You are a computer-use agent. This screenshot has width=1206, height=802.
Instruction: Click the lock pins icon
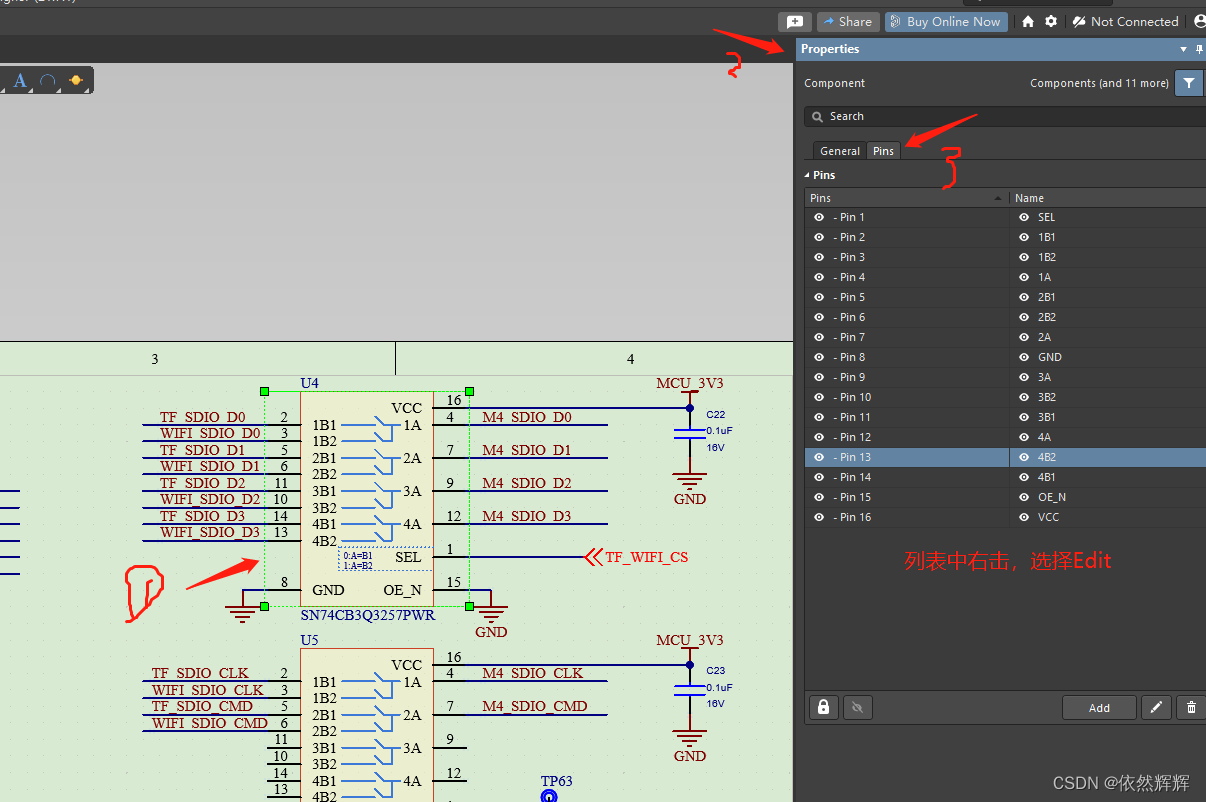coord(823,707)
